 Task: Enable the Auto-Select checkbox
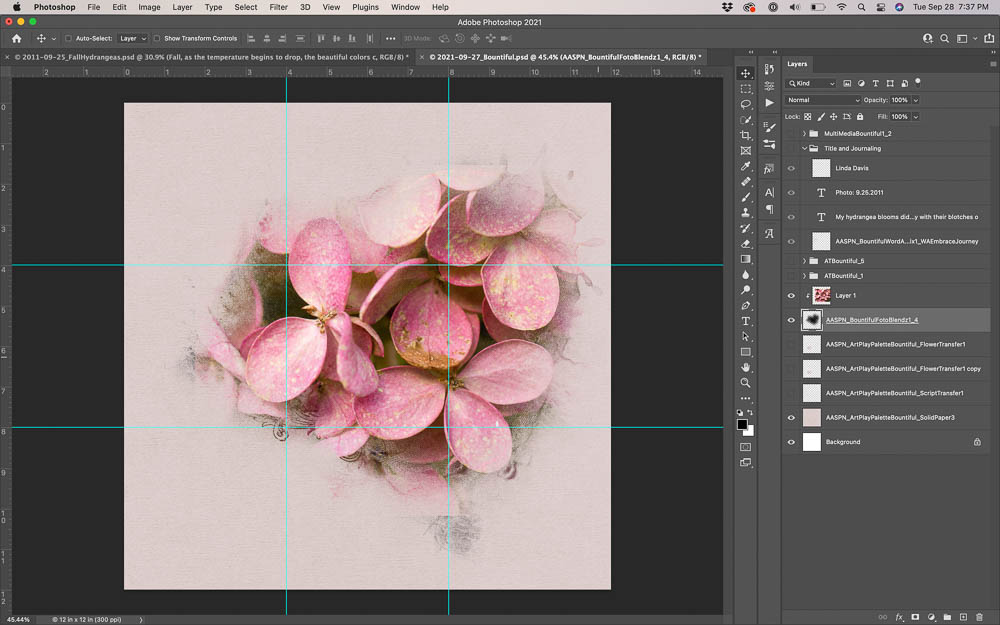click(68, 38)
